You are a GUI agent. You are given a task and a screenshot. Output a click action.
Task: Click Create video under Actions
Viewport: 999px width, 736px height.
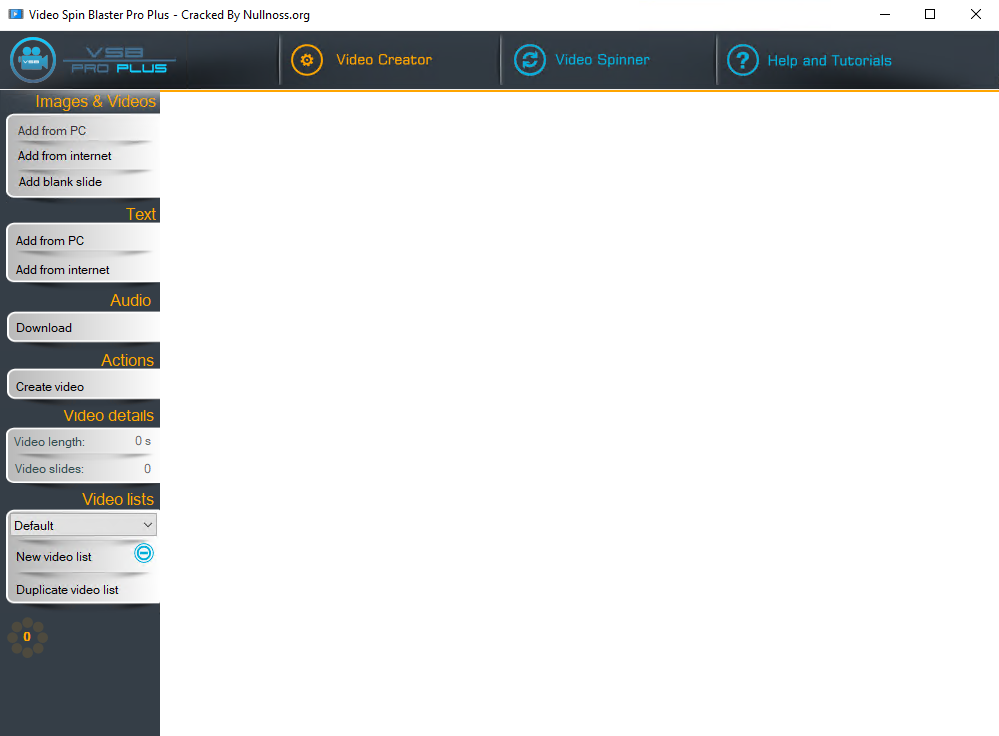50,387
